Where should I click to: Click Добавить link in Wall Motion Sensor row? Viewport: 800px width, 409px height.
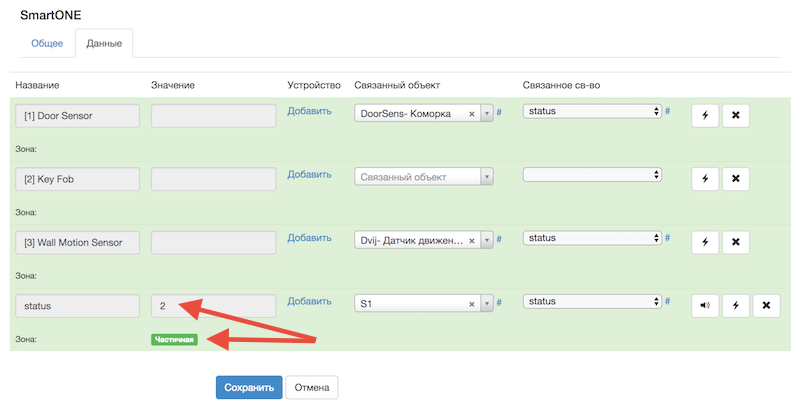(309, 238)
